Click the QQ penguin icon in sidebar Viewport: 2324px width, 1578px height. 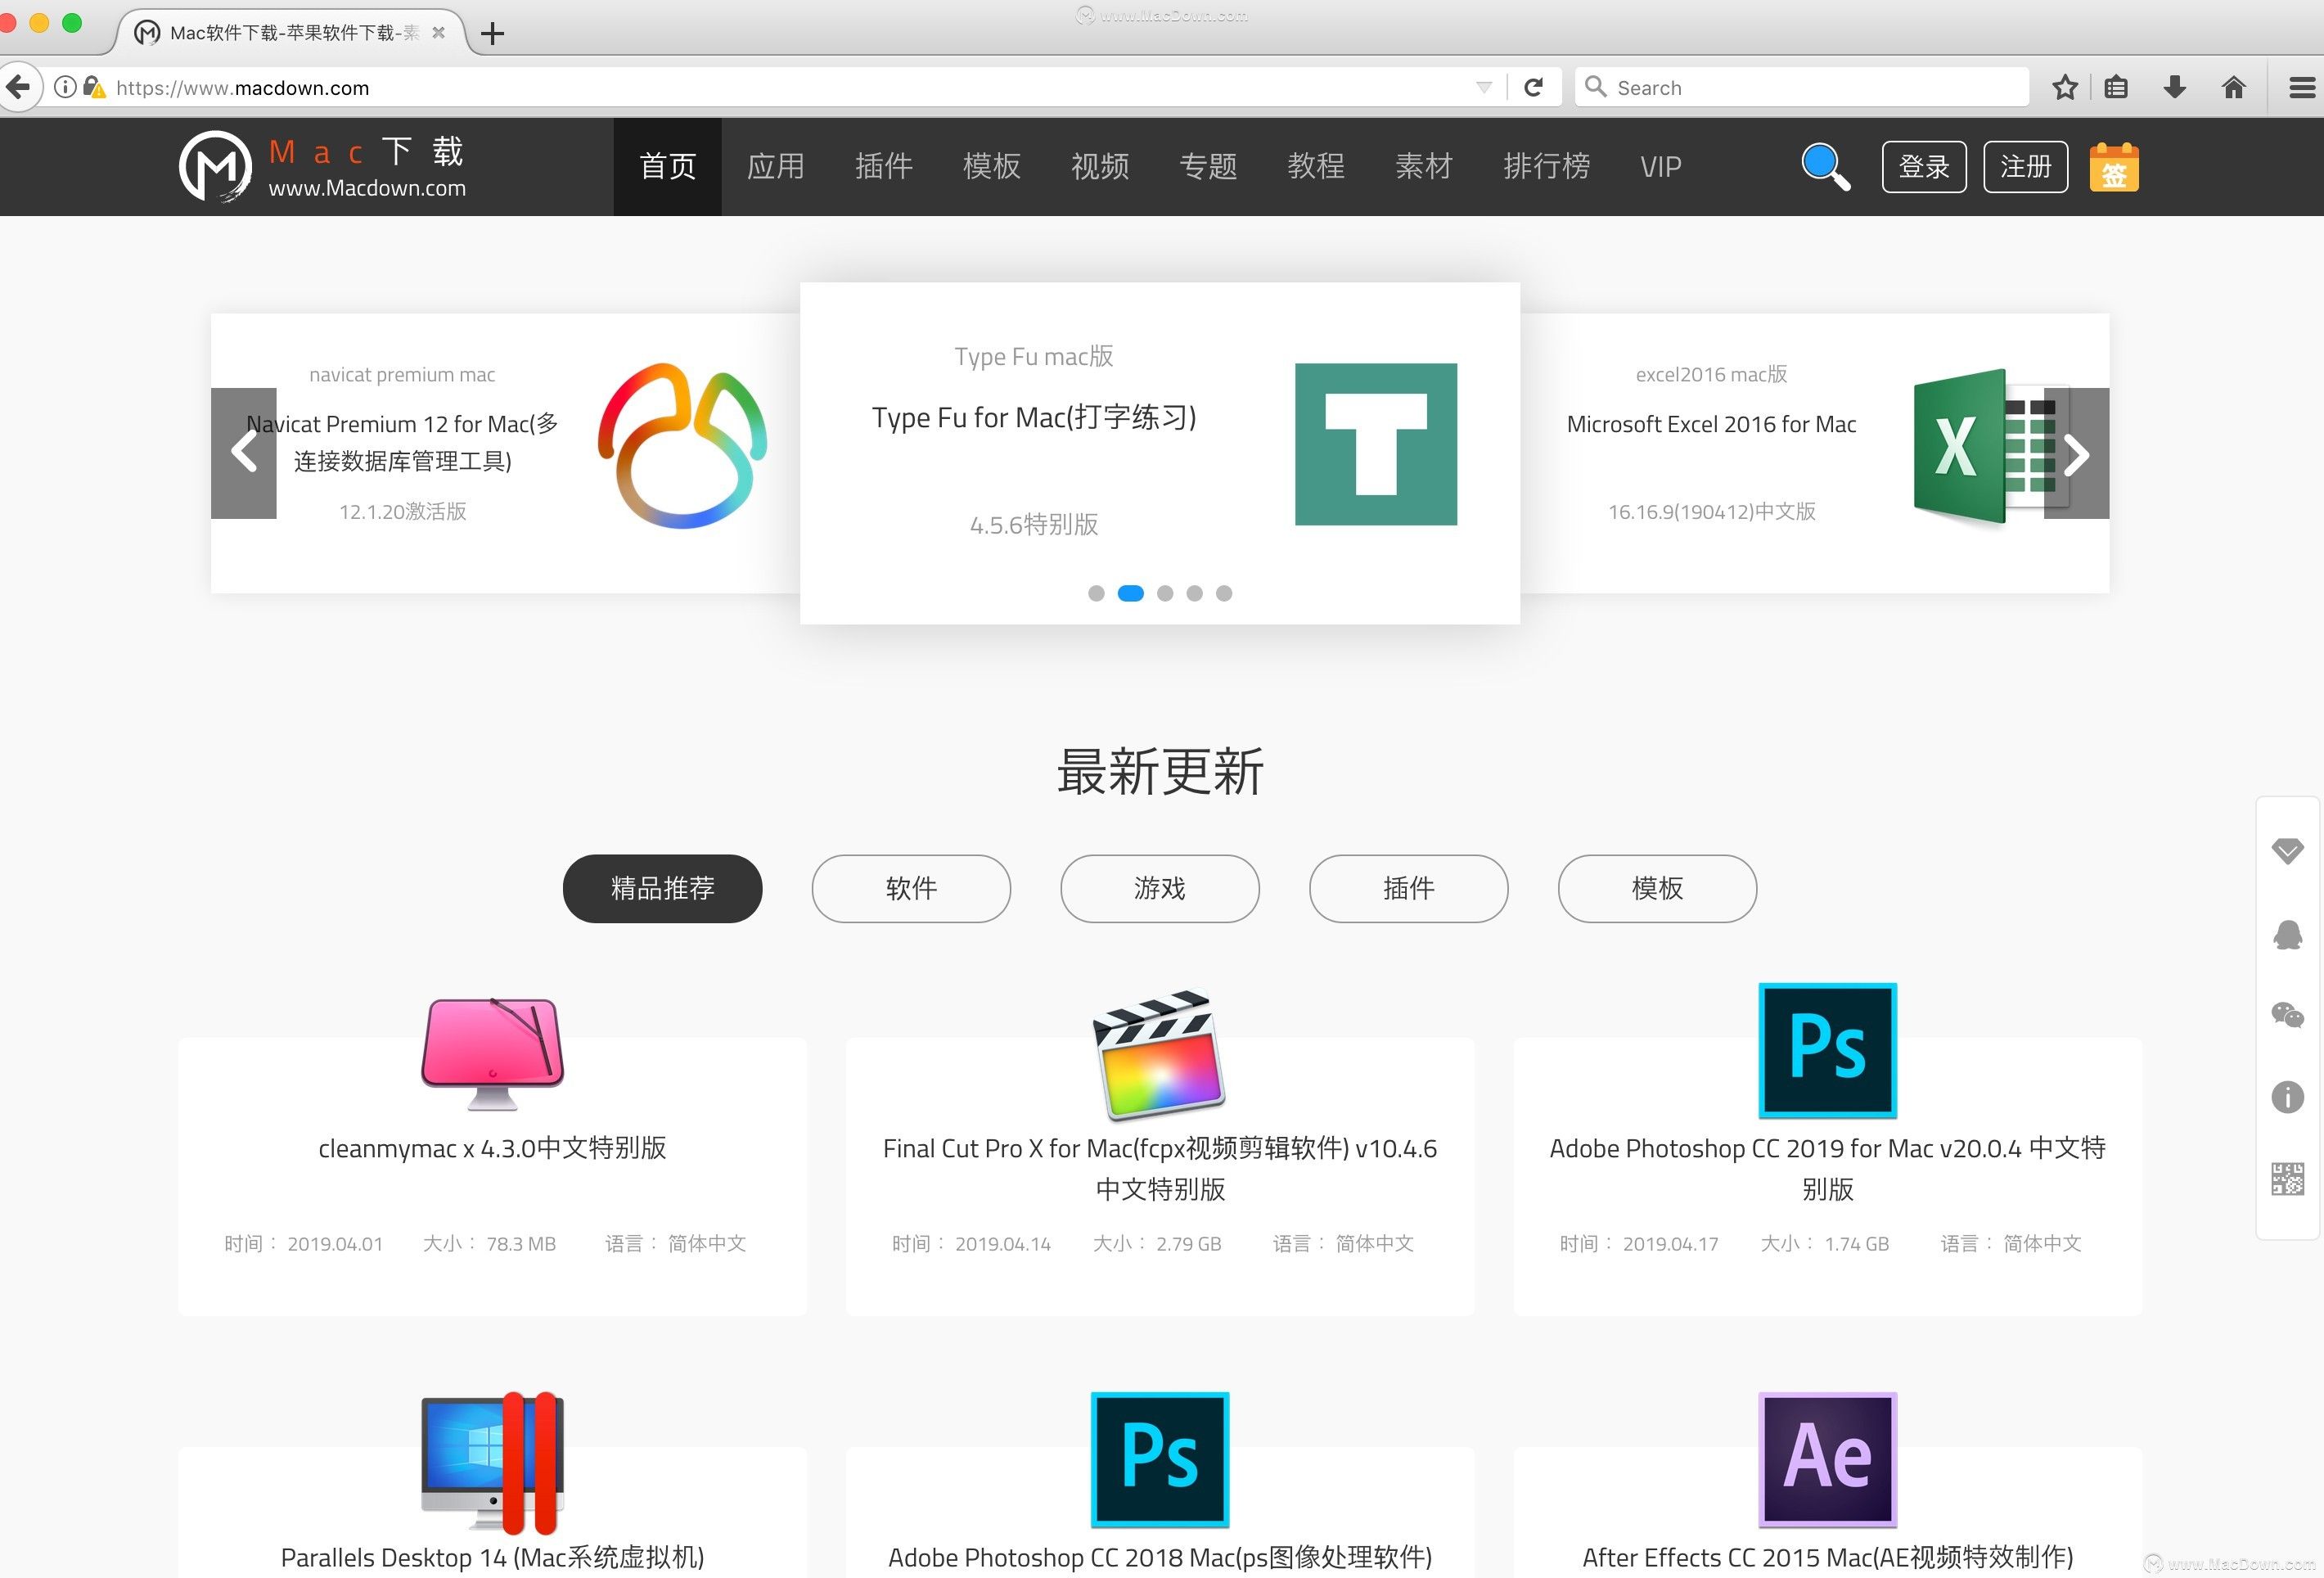(x=2288, y=934)
